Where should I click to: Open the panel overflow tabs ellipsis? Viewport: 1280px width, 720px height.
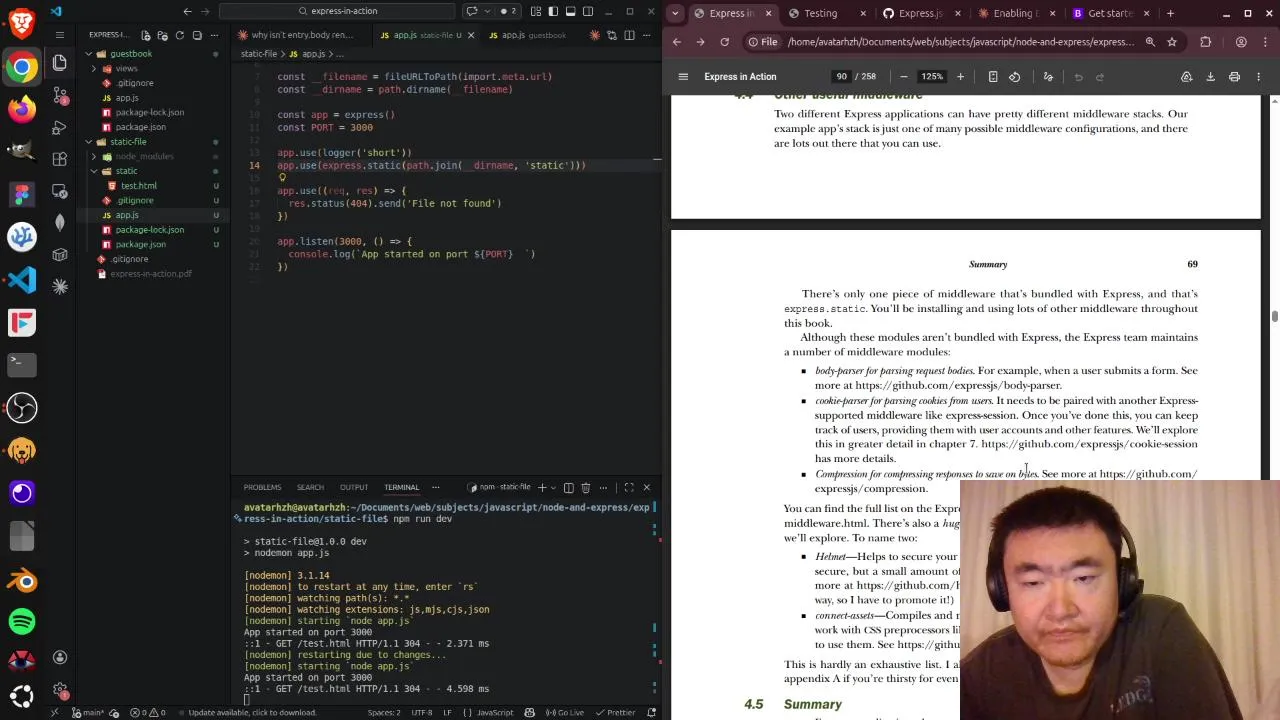[x=435, y=487]
